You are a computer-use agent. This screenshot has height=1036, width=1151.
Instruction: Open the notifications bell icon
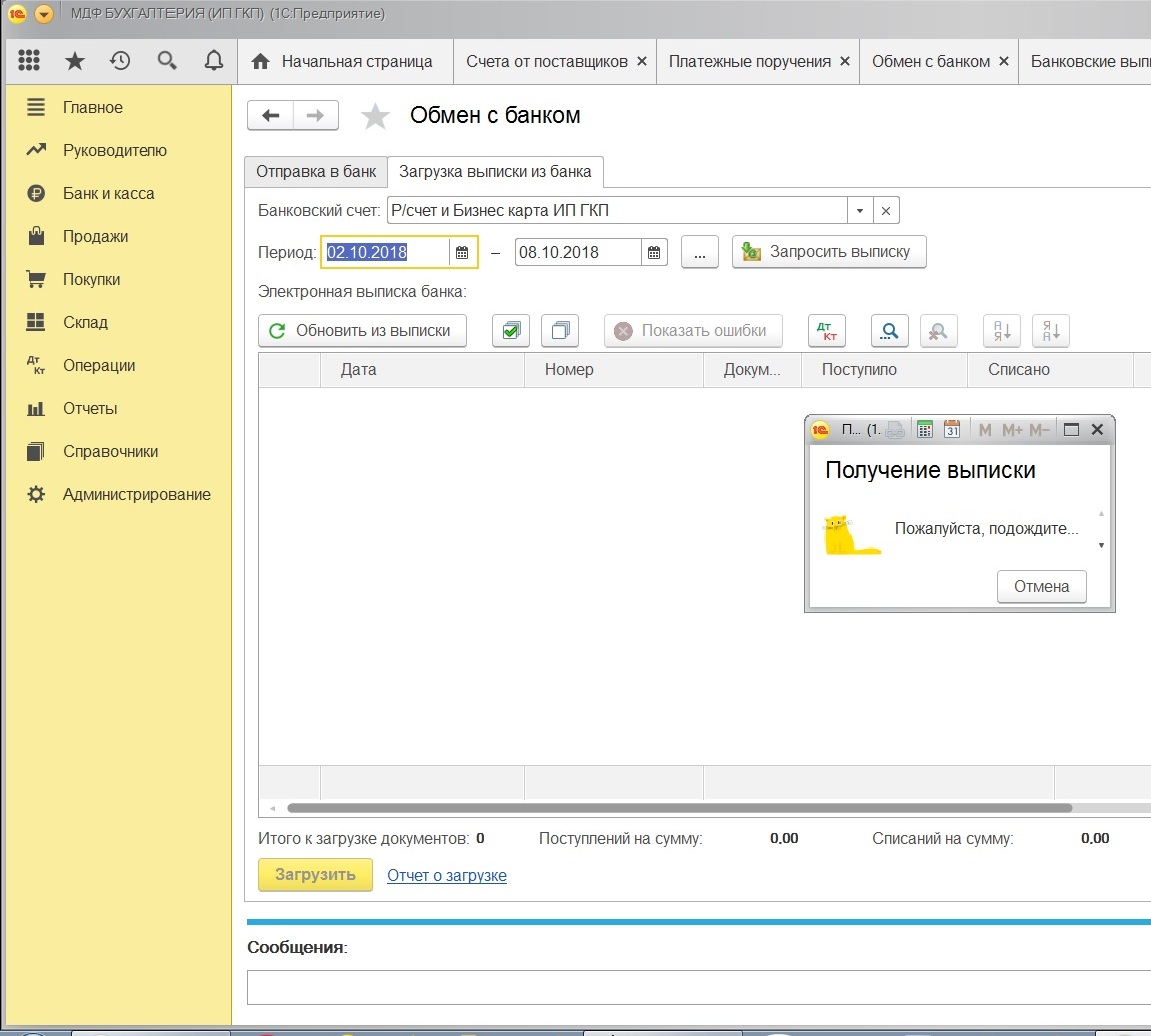coord(213,61)
